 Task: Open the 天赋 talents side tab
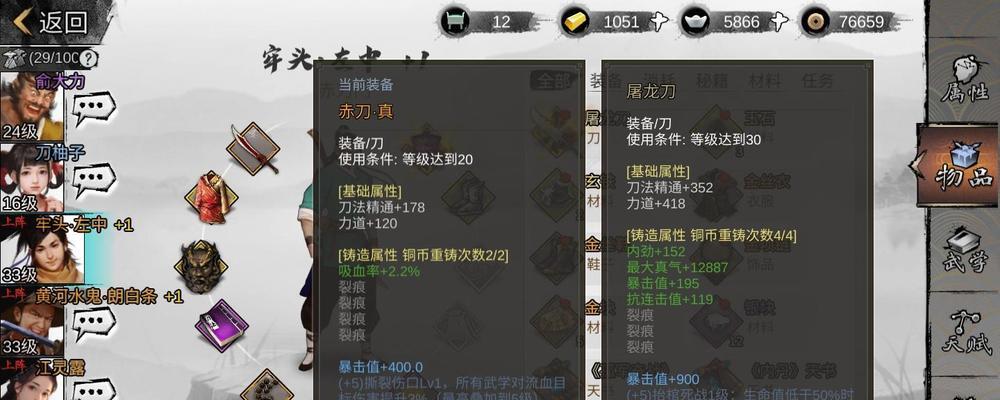pyautogui.click(x=964, y=332)
